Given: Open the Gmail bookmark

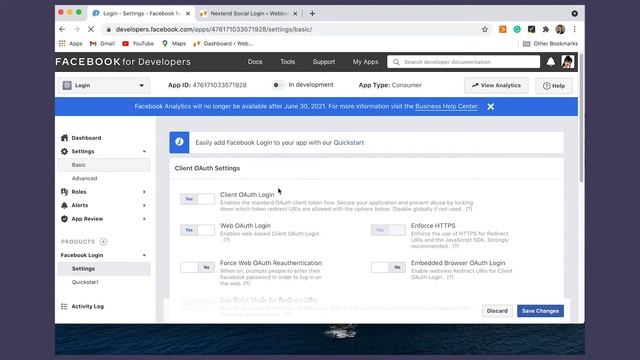Looking at the screenshot, I should [102, 43].
